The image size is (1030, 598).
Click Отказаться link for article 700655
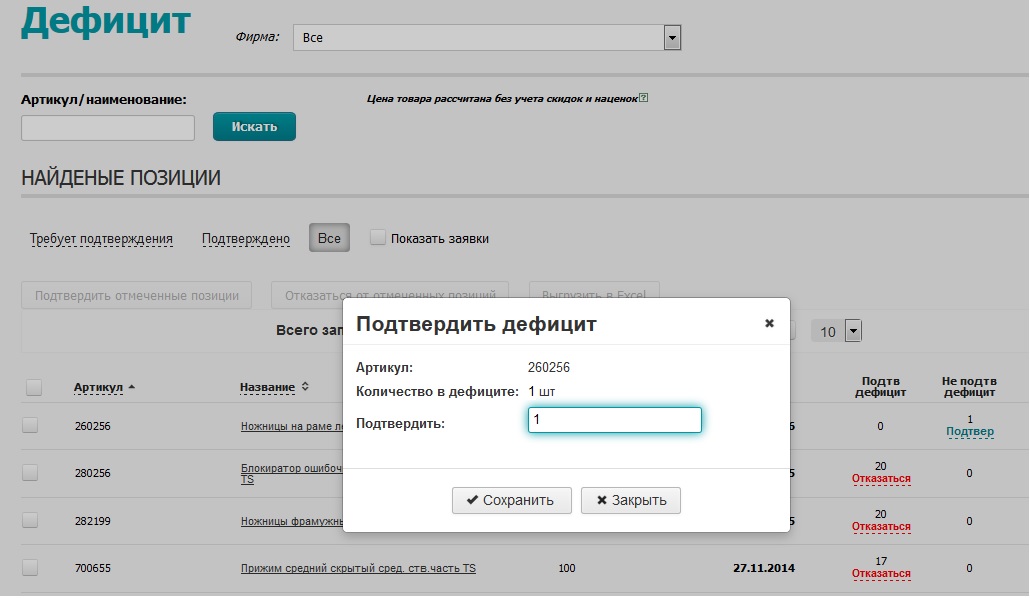pos(881,574)
